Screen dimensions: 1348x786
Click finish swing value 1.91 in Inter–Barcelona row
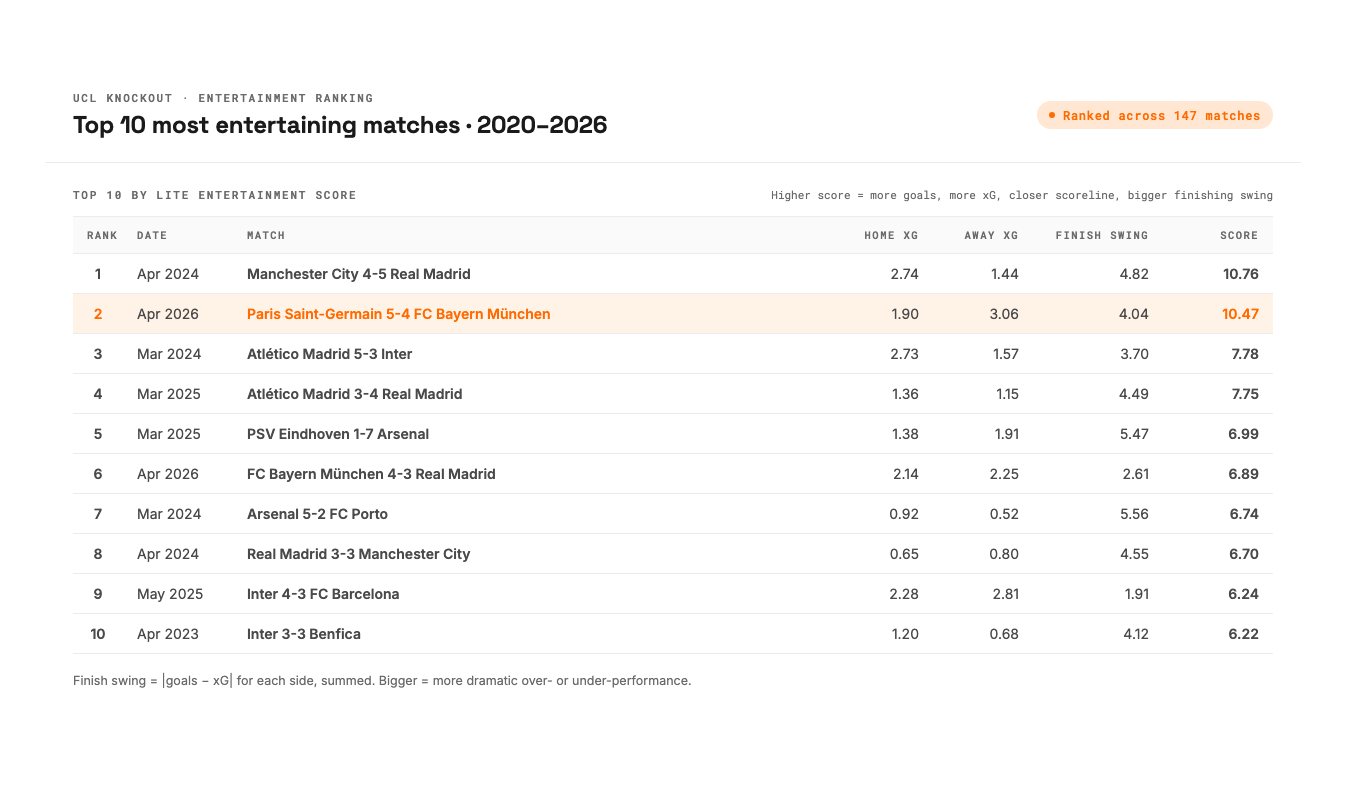[1137, 594]
